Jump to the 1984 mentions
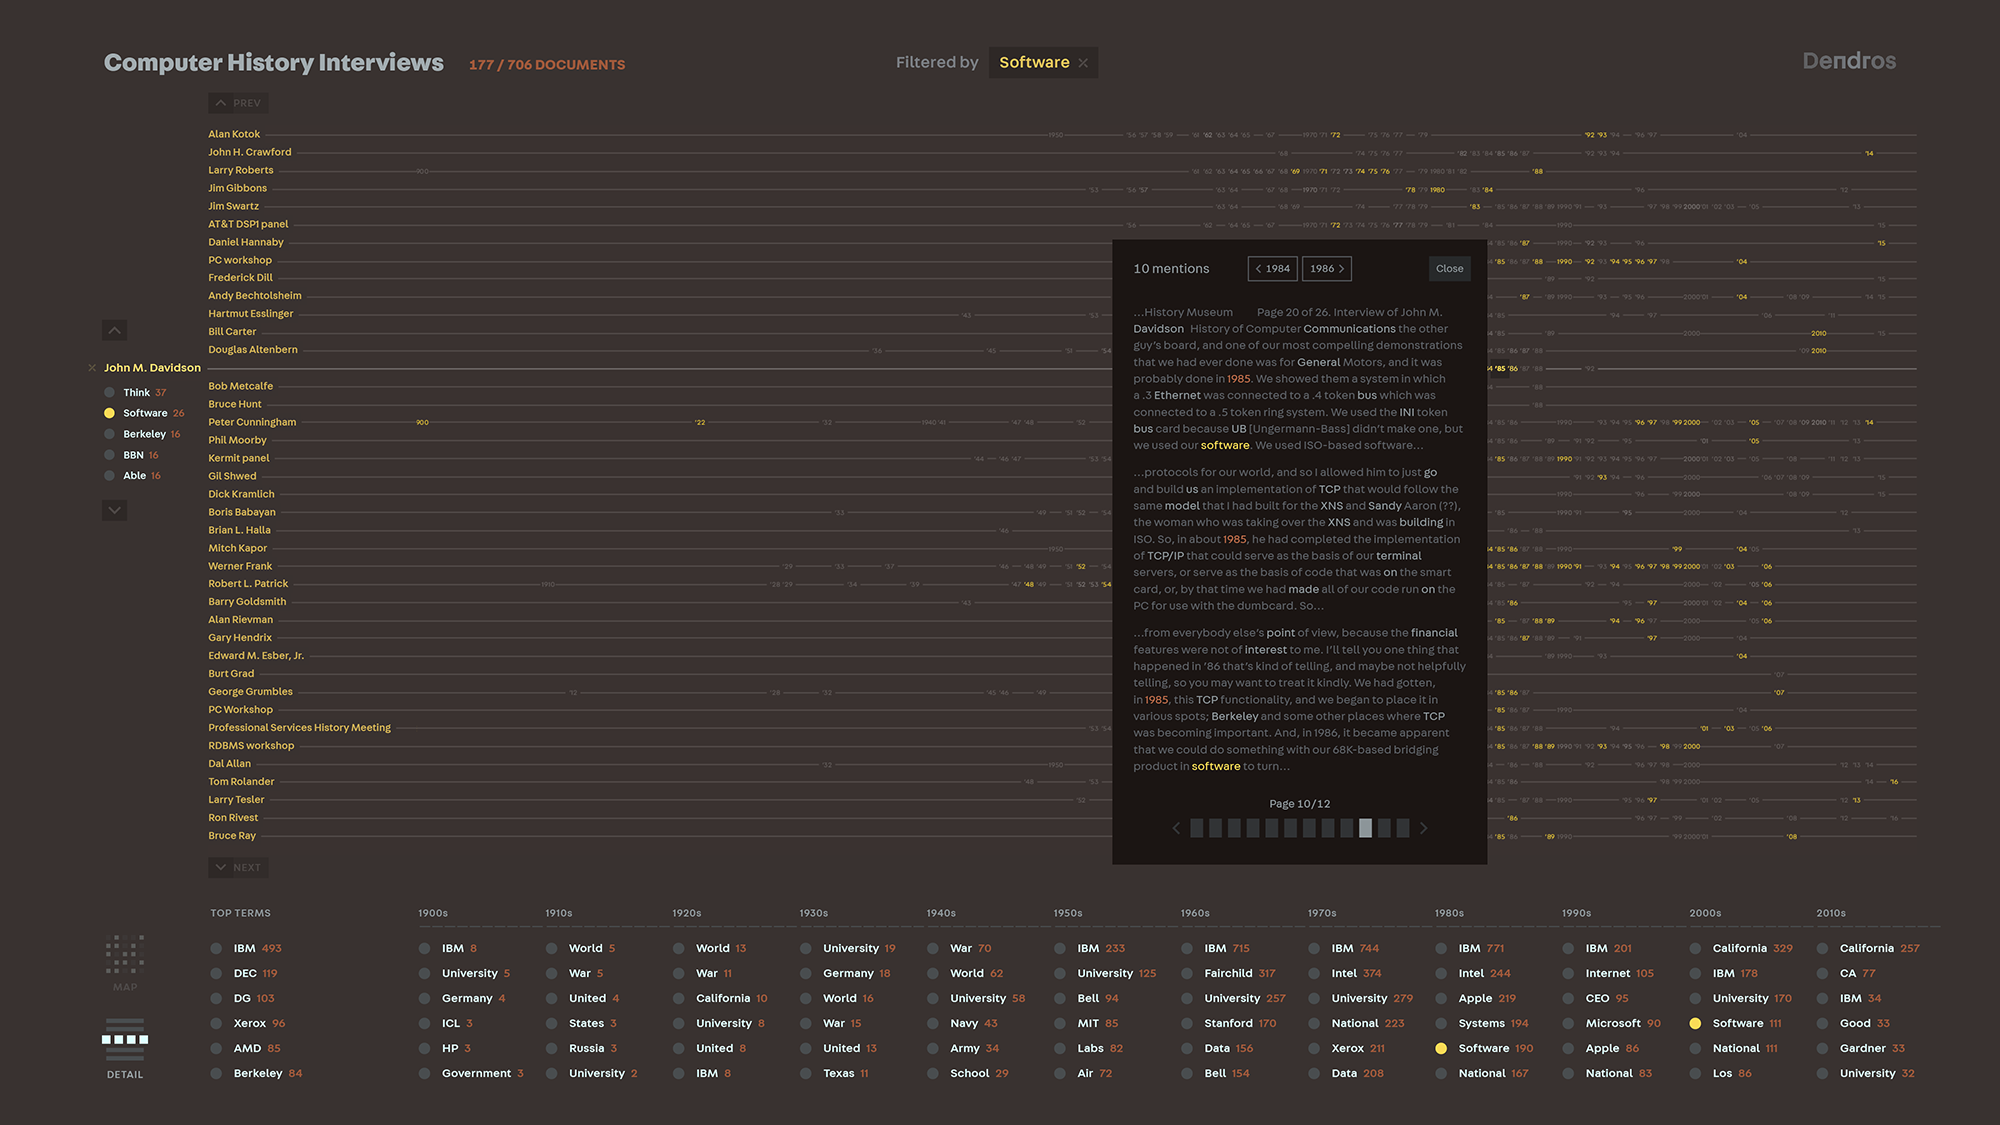The height and width of the screenshot is (1125, 2000). (1272, 268)
